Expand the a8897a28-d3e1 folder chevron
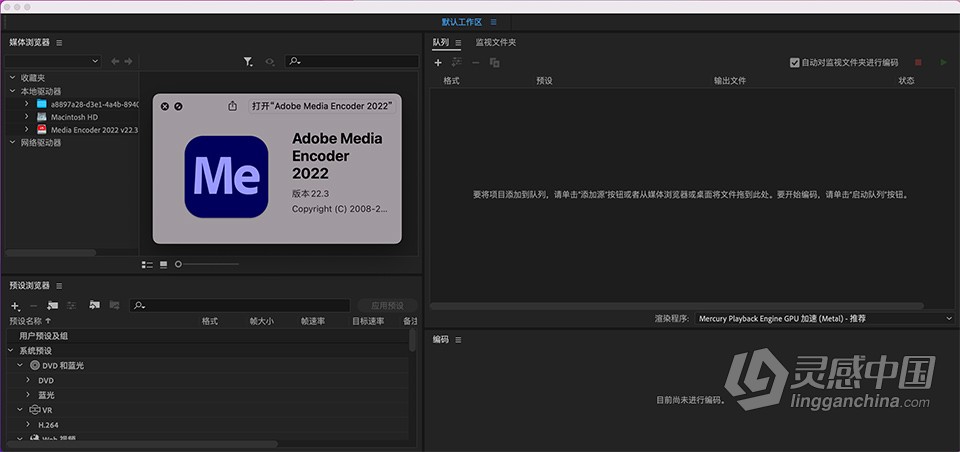The image size is (960, 452). [26, 104]
